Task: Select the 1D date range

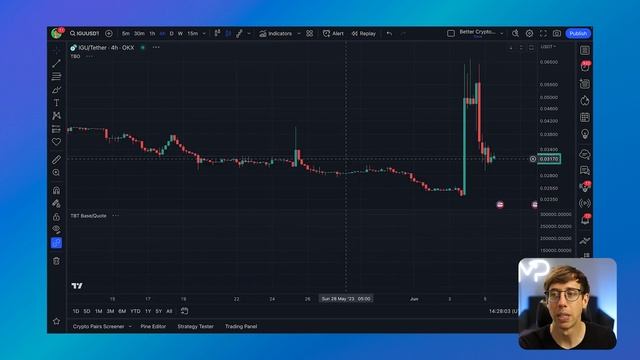Action: (76, 311)
